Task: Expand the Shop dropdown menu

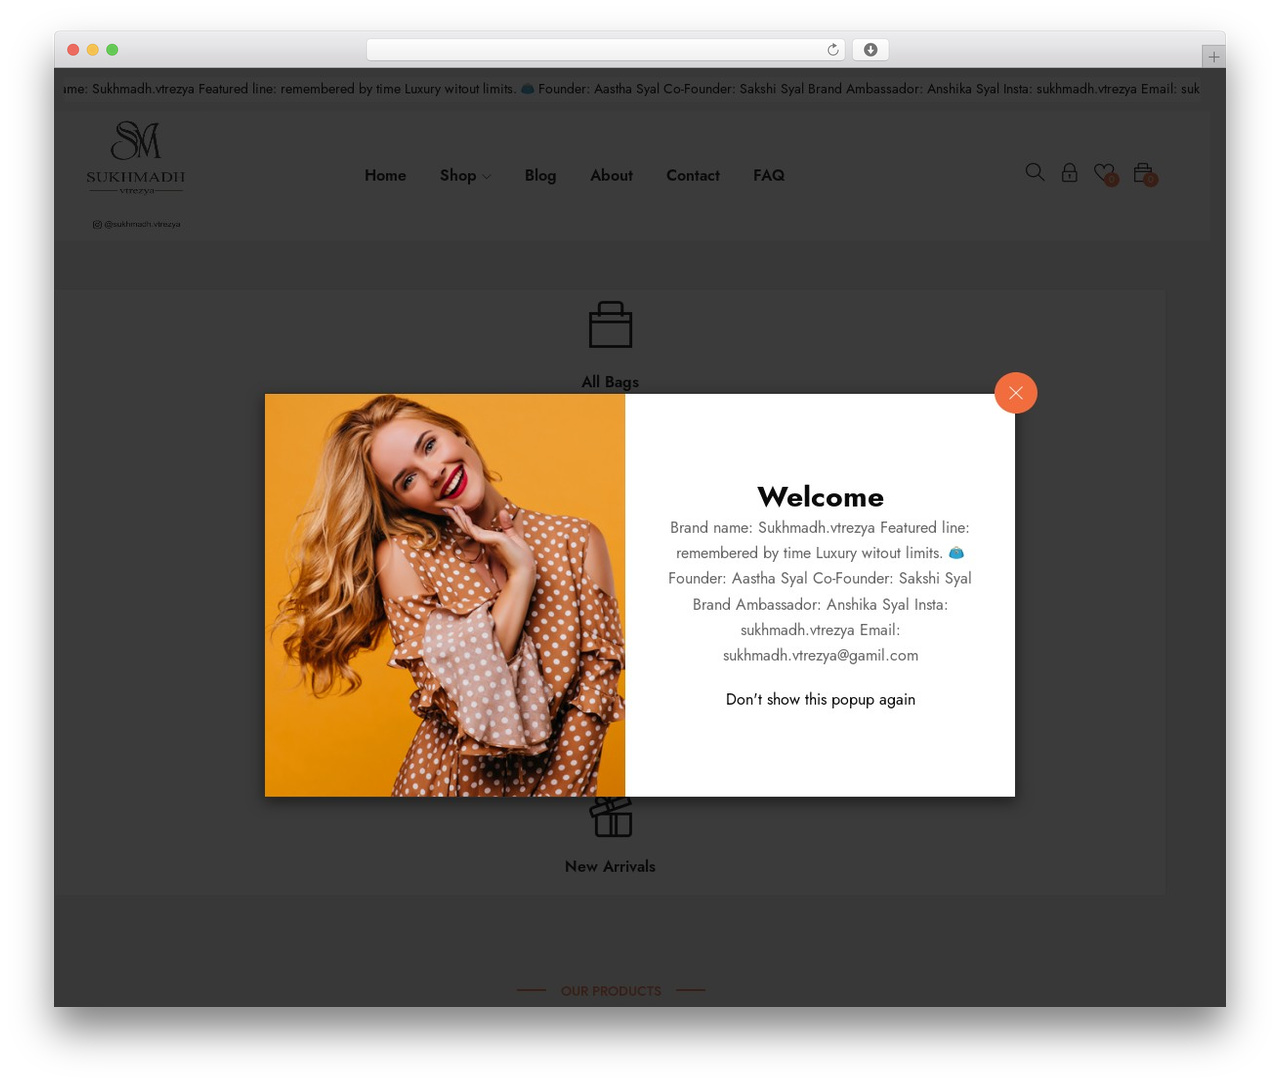Action: tap(465, 175)
